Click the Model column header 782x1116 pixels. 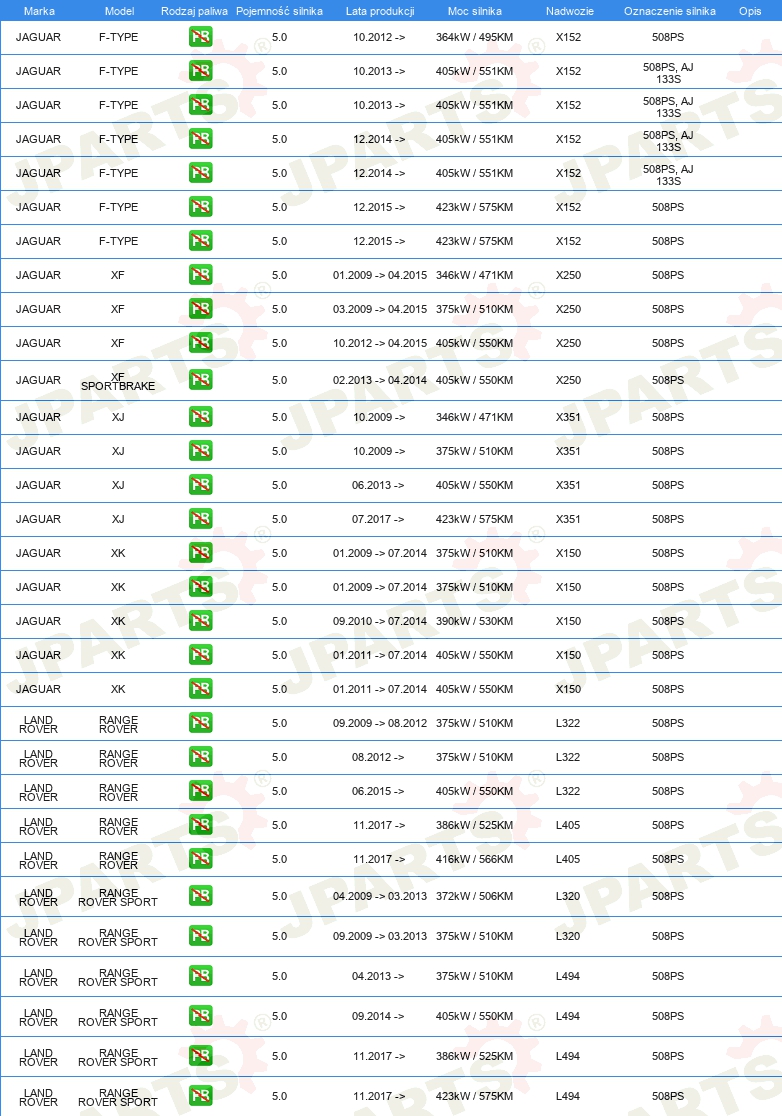pos(120,11)
